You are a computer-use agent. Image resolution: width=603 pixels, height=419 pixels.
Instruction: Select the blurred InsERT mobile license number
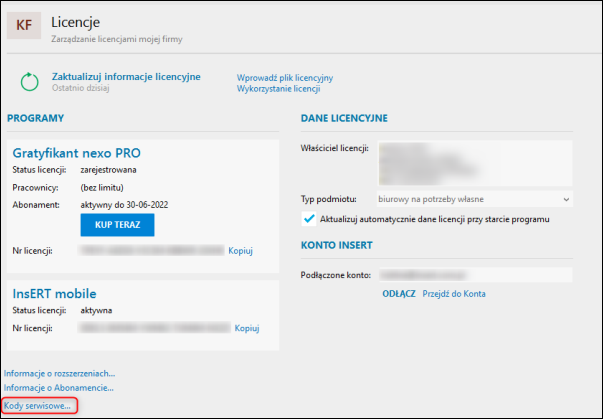(155, 328)
